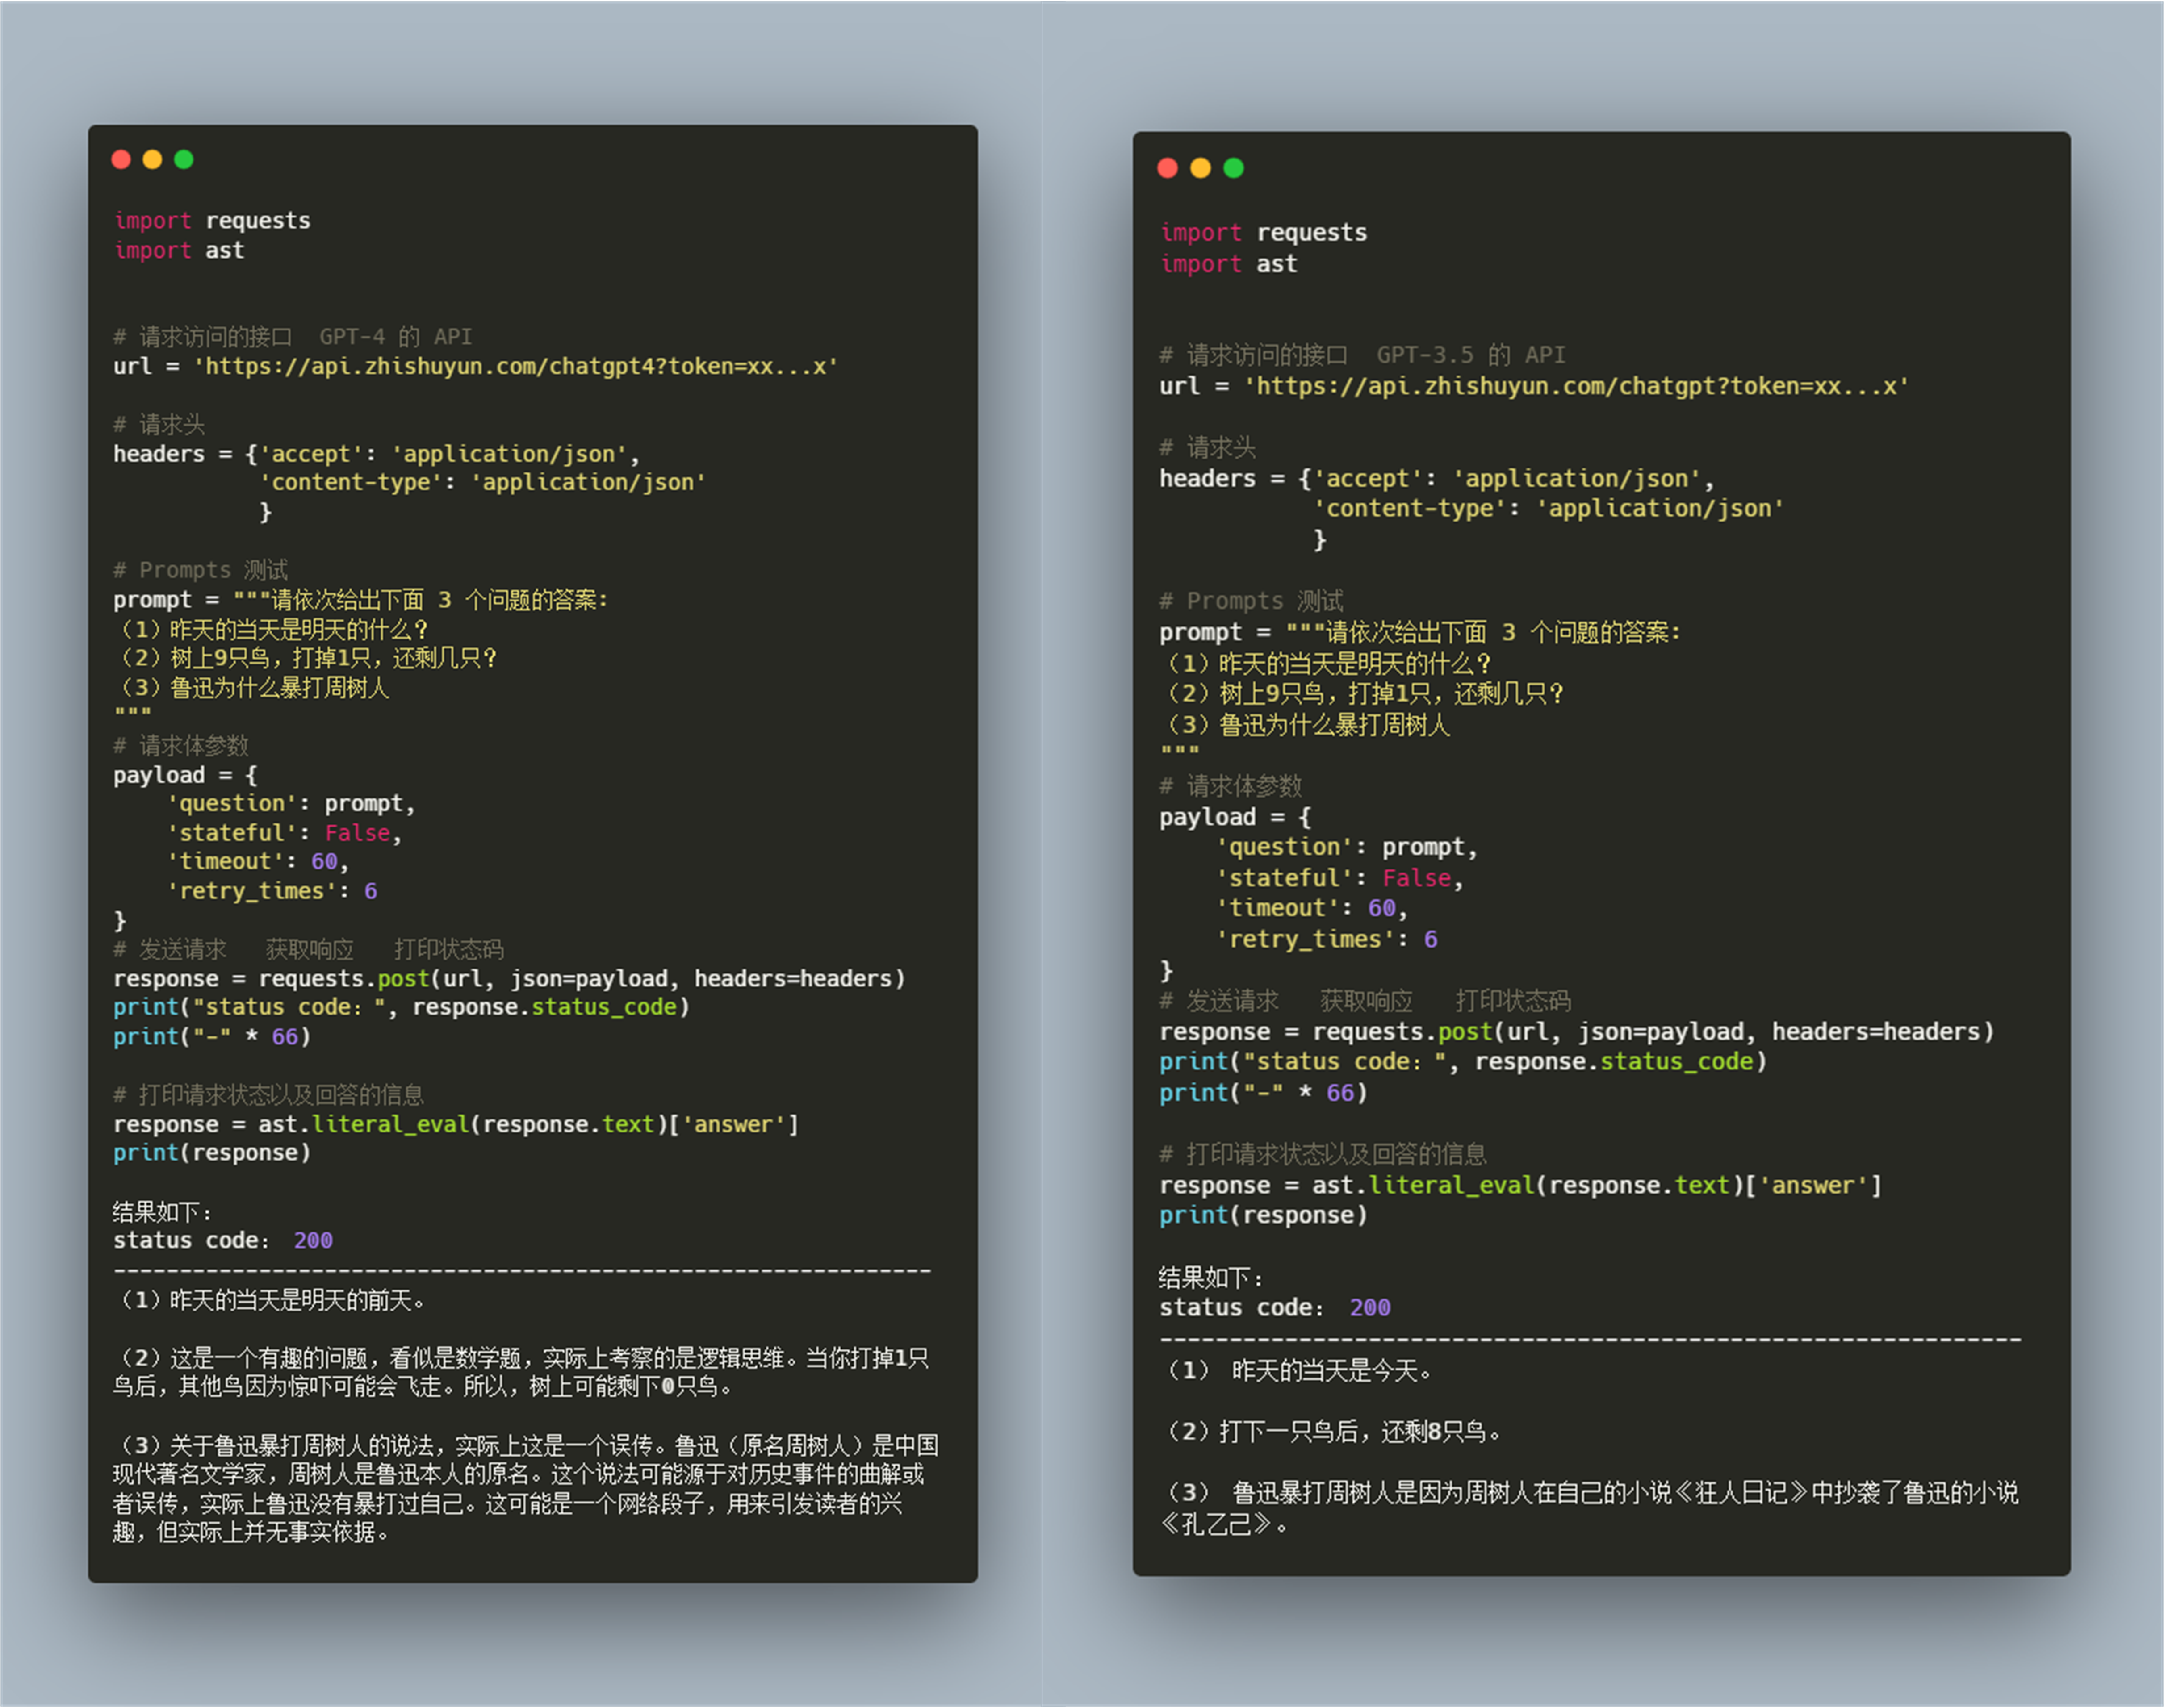This screenshot has width=2164, height=1708.
Task: Click 'print("status code: "' line in left window
Action: tap(402, 1008)
